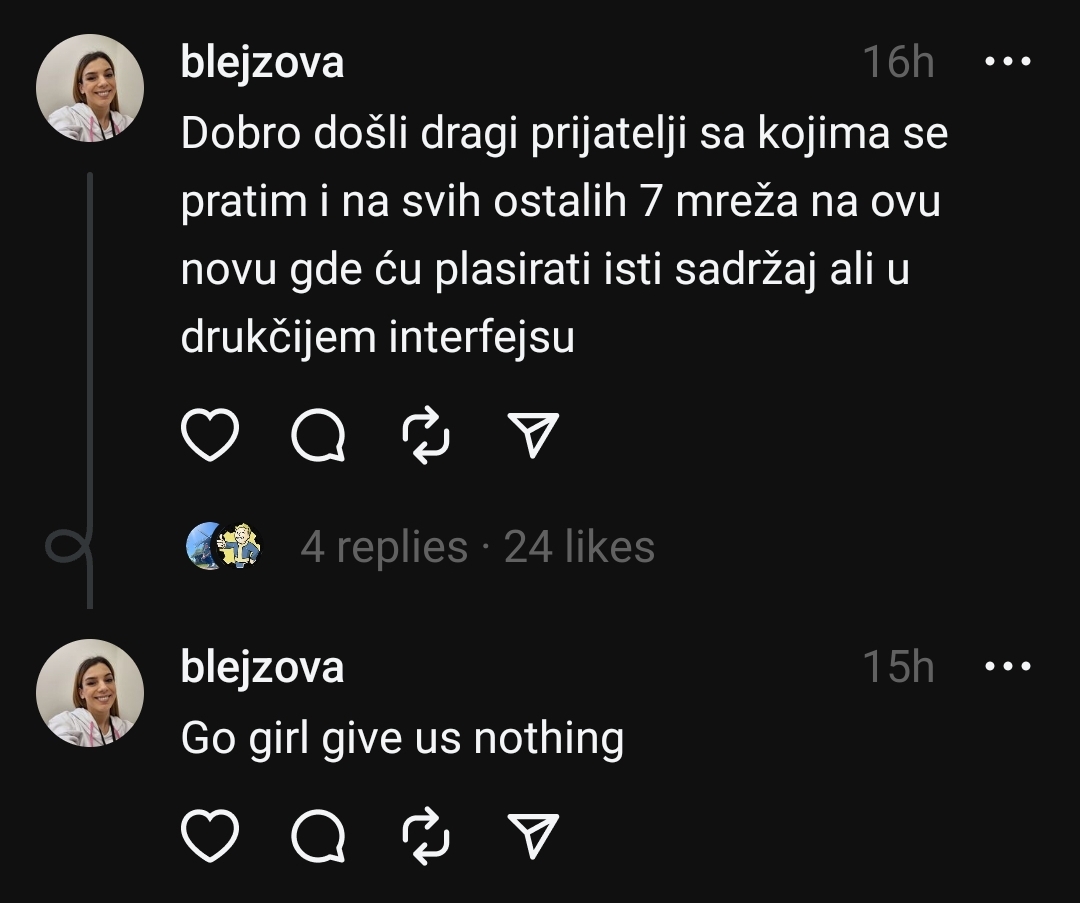The height and width of the screenshot is (903, 1080).
Task: Open the 'Go girl give us nothing' text
Action: 402,738
